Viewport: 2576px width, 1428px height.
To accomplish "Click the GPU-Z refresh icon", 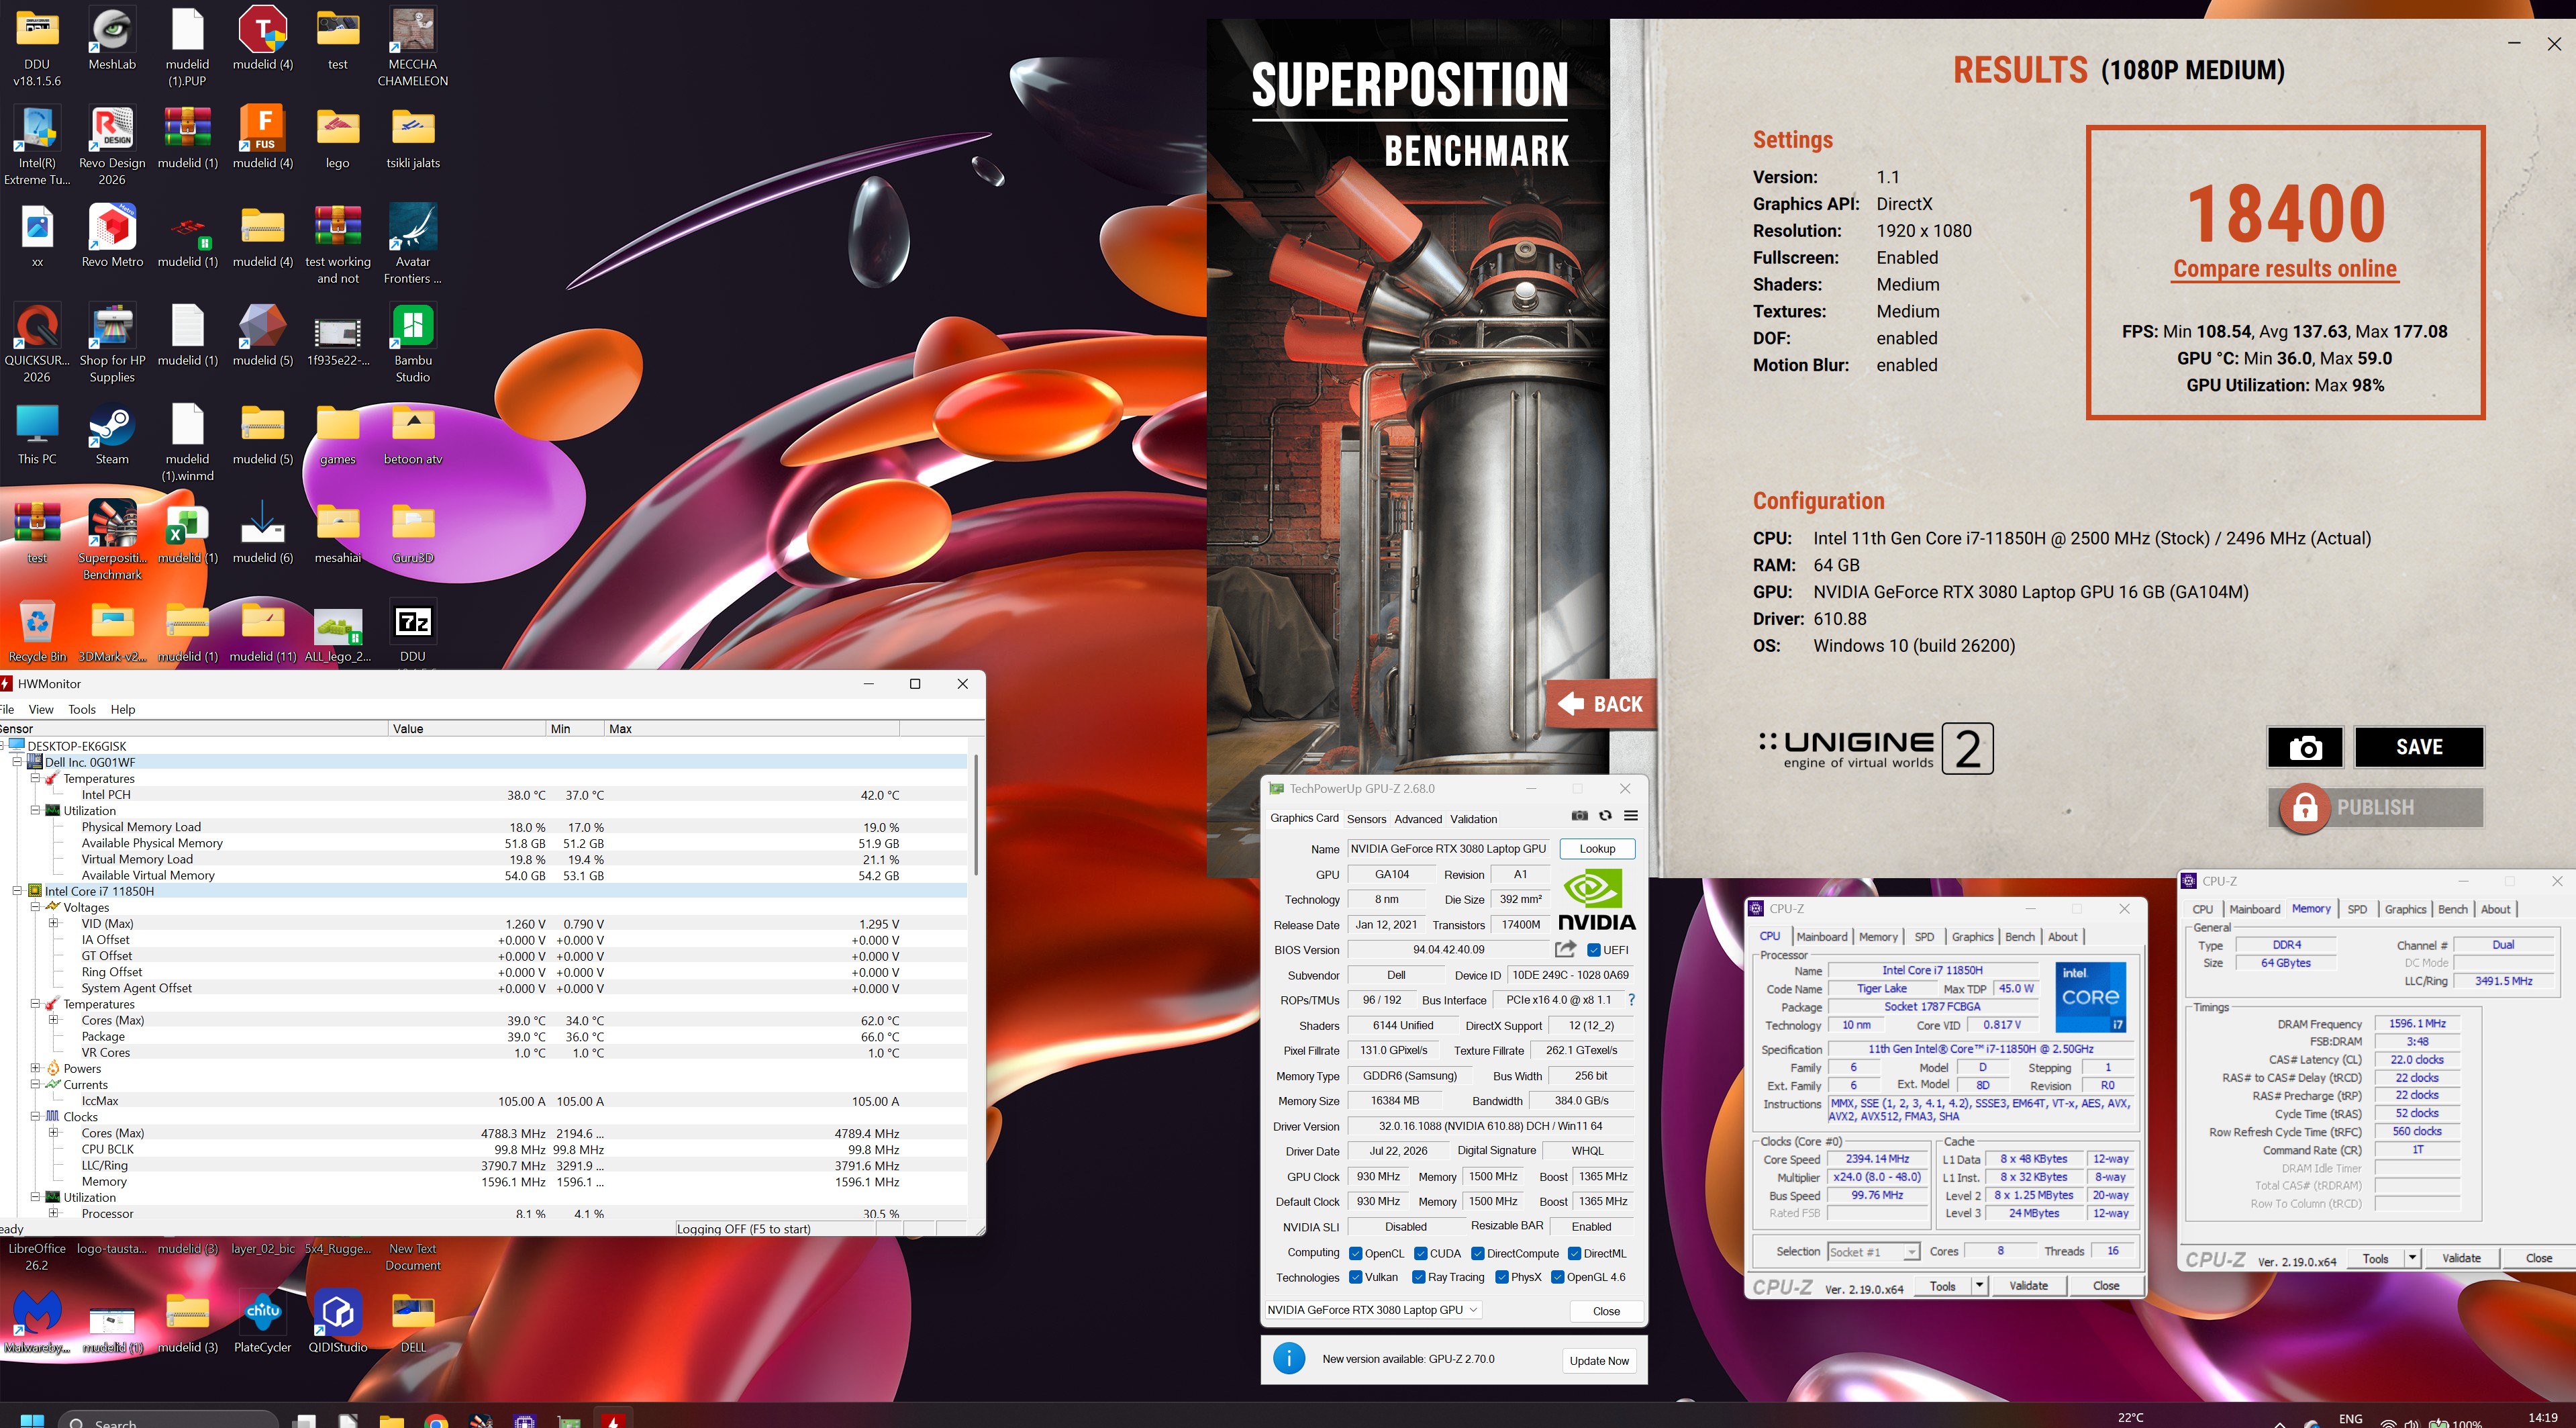I will tap(1605, 816).
